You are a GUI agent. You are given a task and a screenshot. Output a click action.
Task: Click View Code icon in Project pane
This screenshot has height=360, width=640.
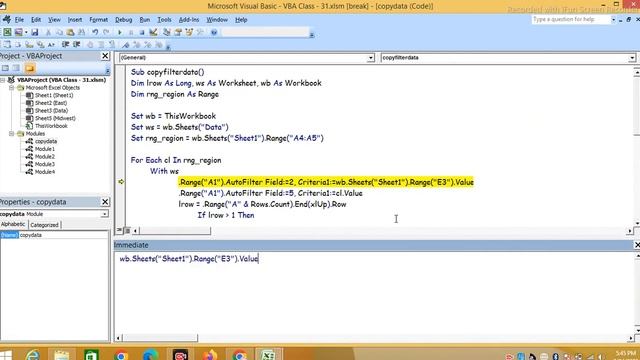point(5,68)
